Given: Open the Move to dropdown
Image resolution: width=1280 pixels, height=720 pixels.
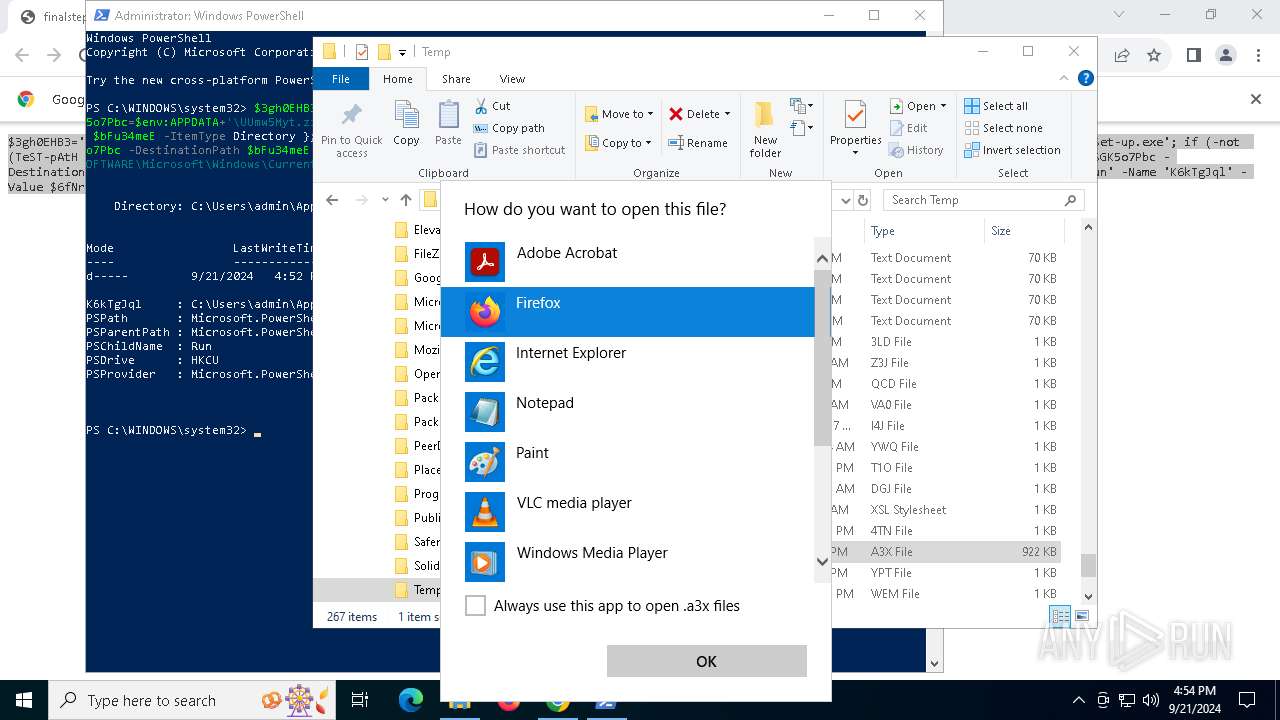Looking at the screenshot, I should (x=619, y=114).
